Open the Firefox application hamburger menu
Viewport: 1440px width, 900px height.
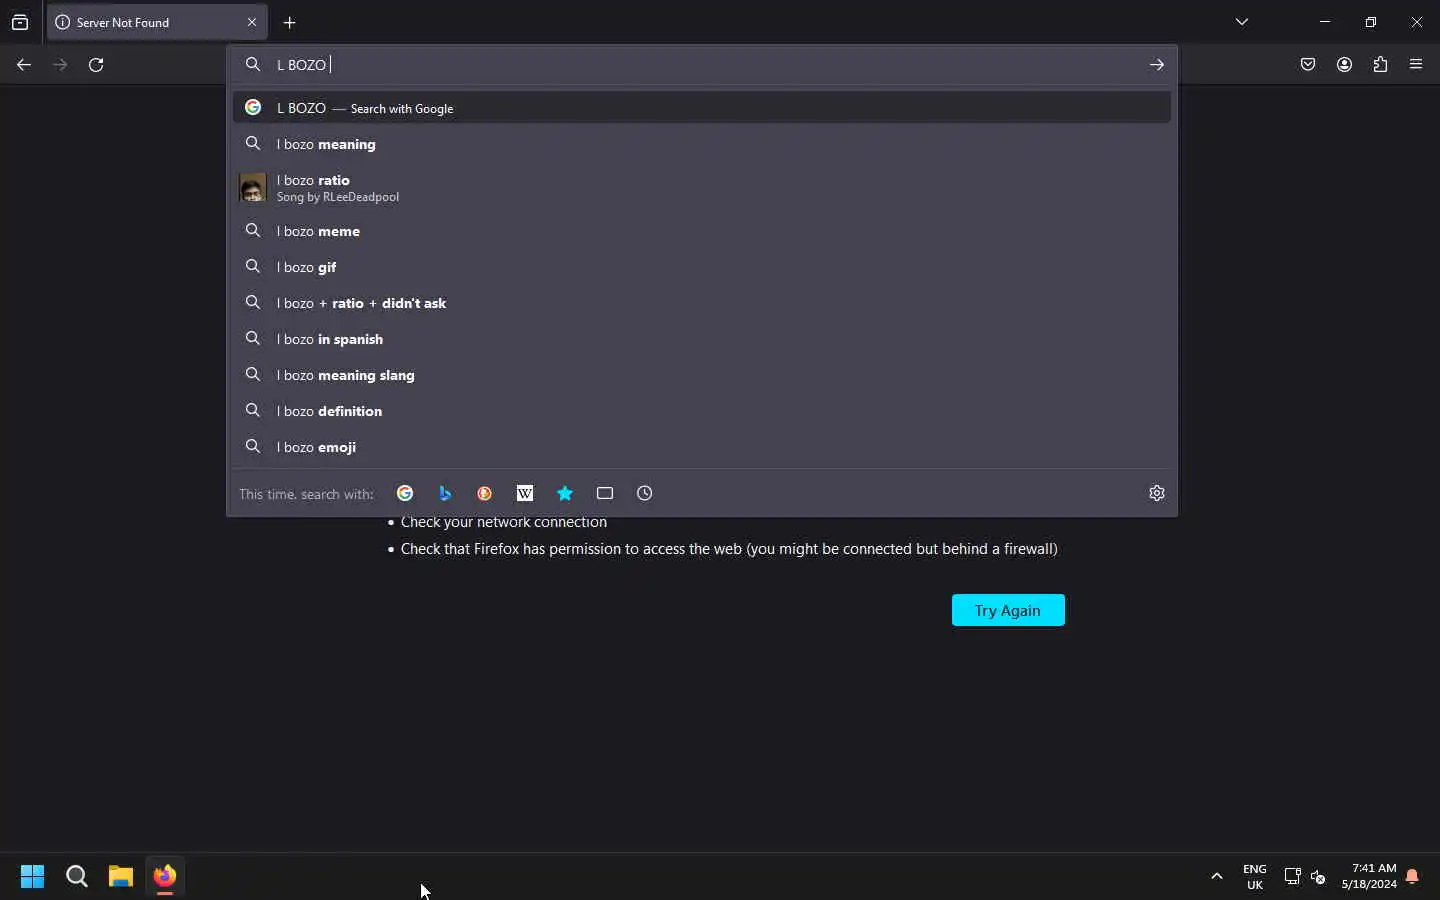click(x=1416, y=65)
